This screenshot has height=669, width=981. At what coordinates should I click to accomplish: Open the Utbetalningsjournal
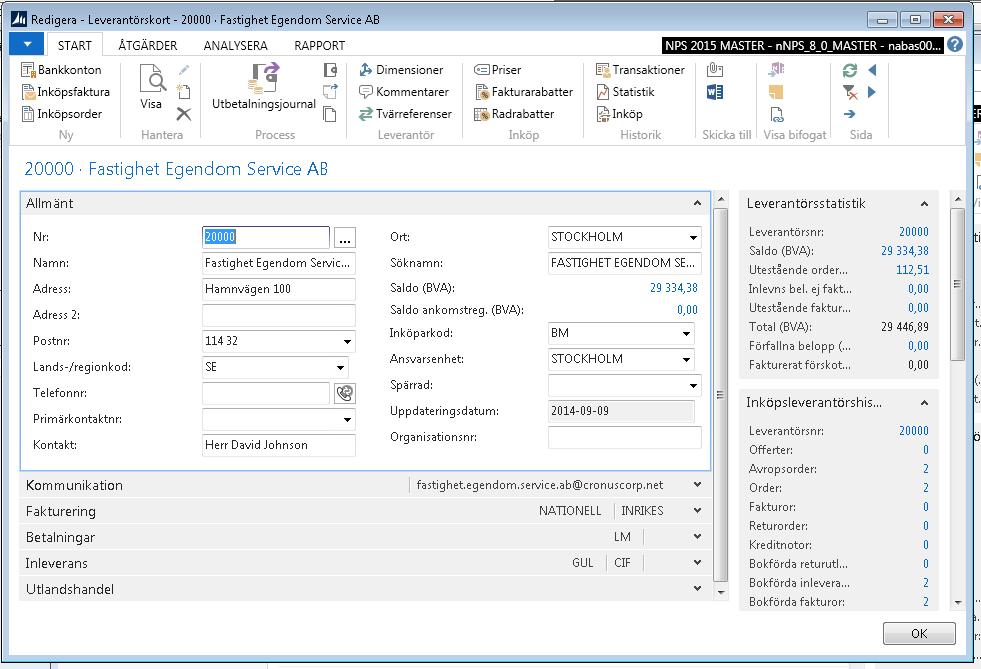[x=264, y=88]
